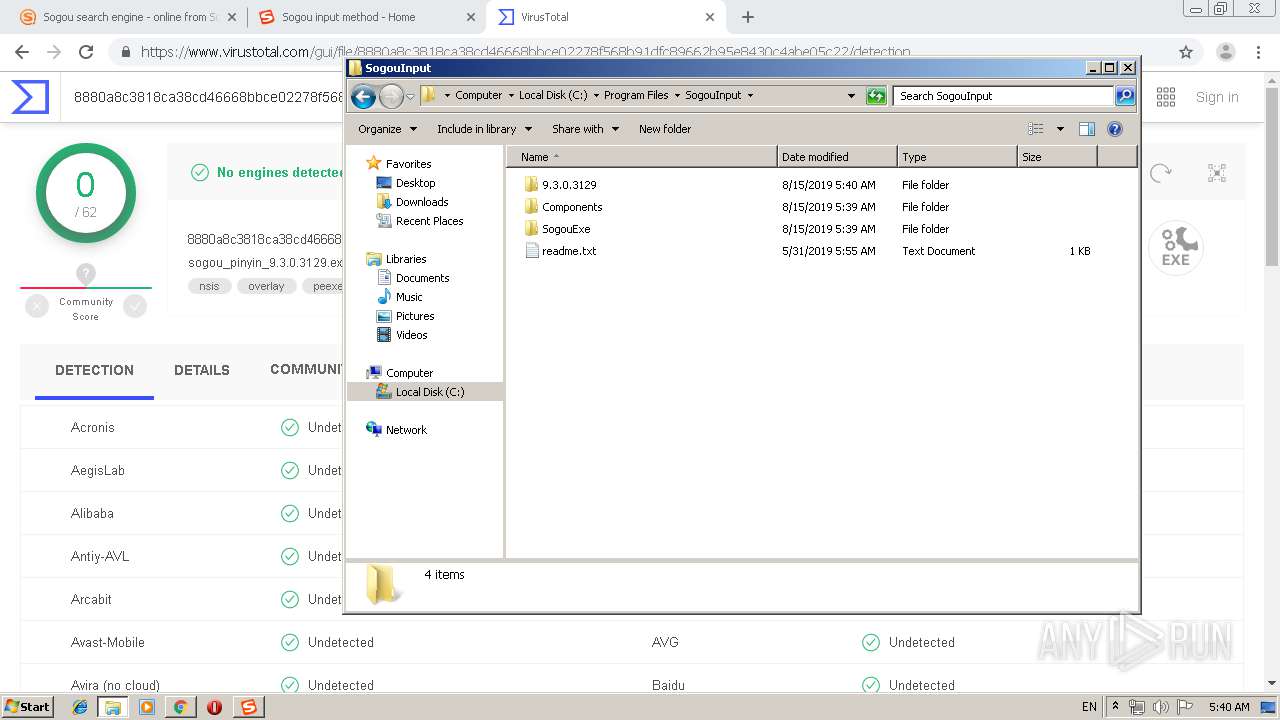Open Libraries in navigation pane

click(406, 259)
